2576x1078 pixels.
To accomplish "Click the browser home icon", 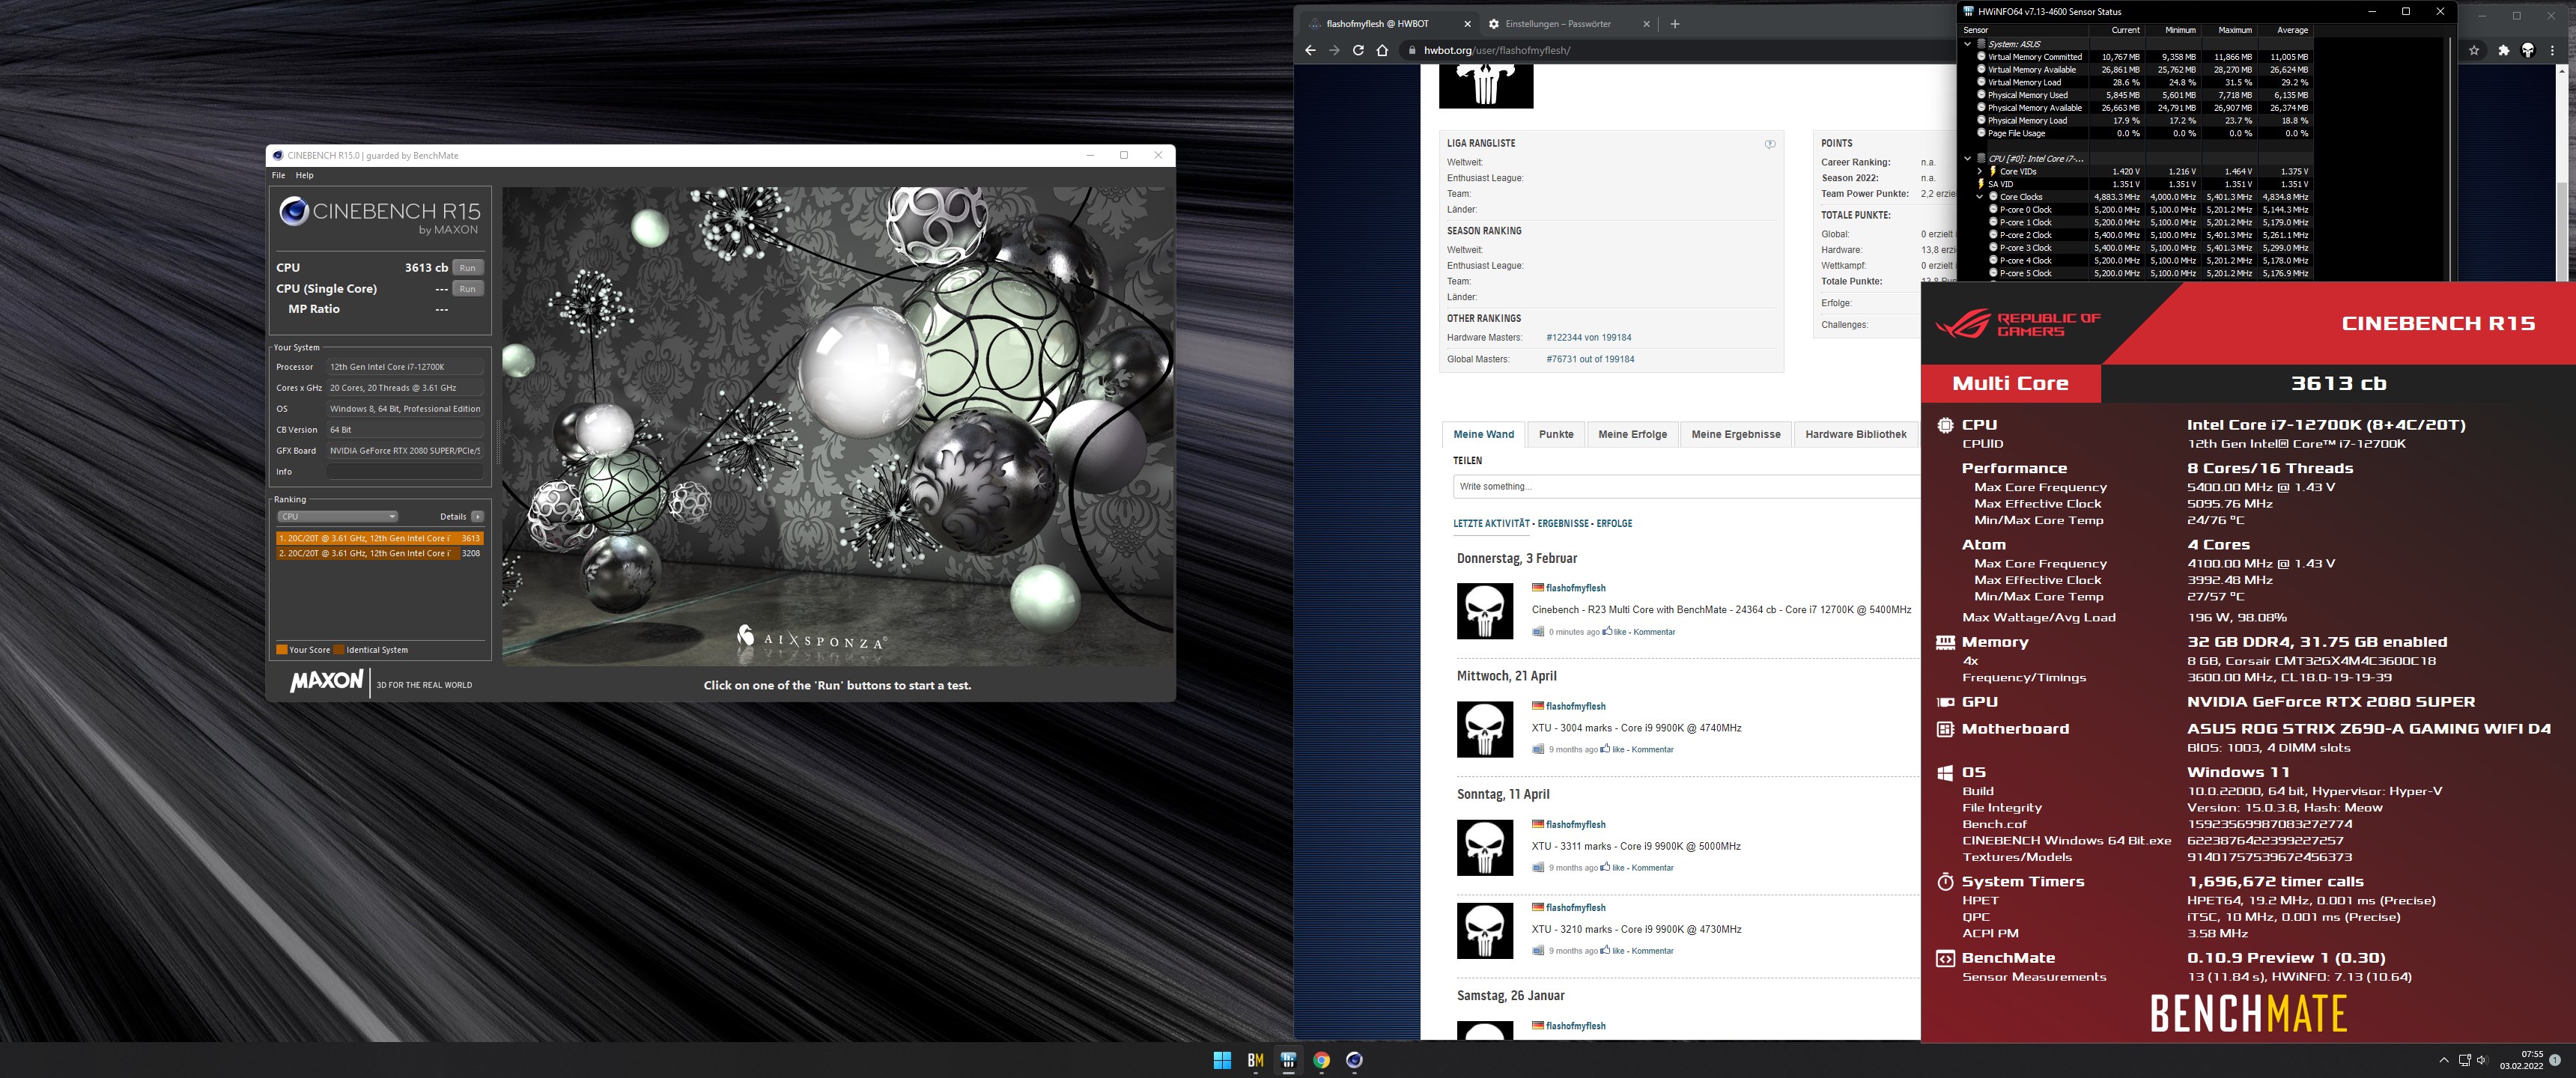I will tap(1382, 50).
